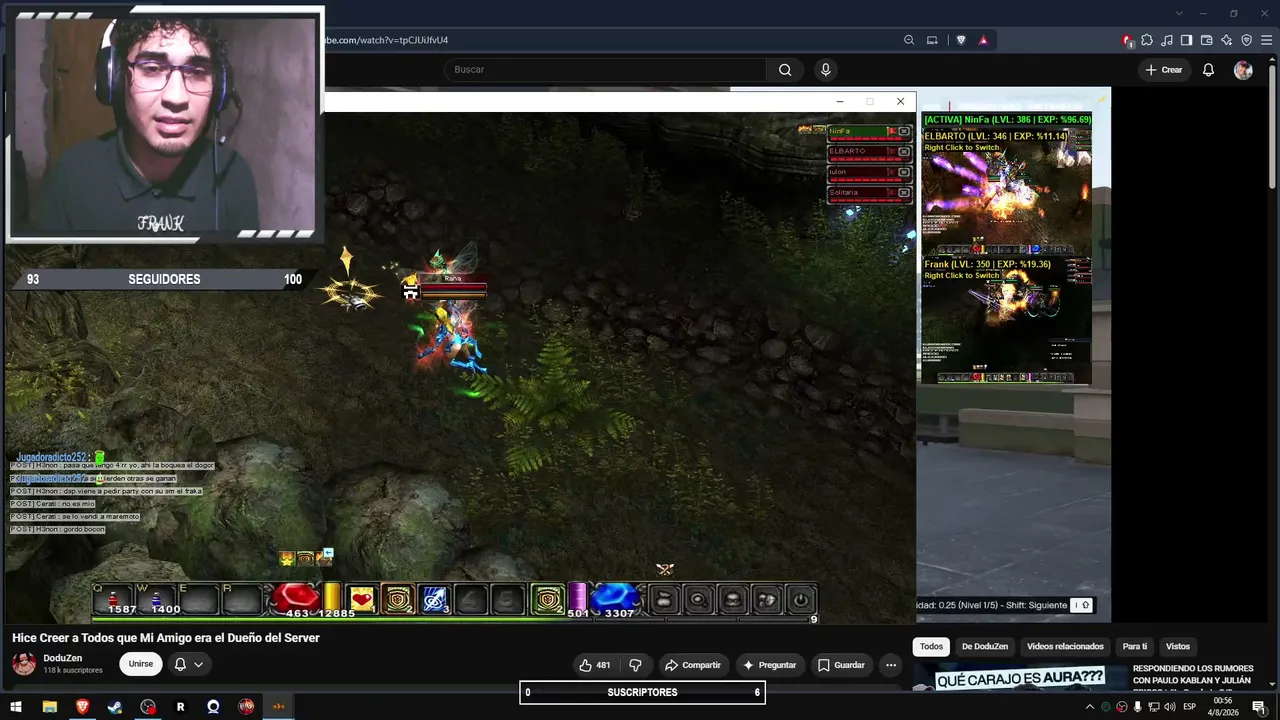This screenshot has width=1280, height=720.
Task: Open the media control music note icon
Action: (x=1167, y=40)
